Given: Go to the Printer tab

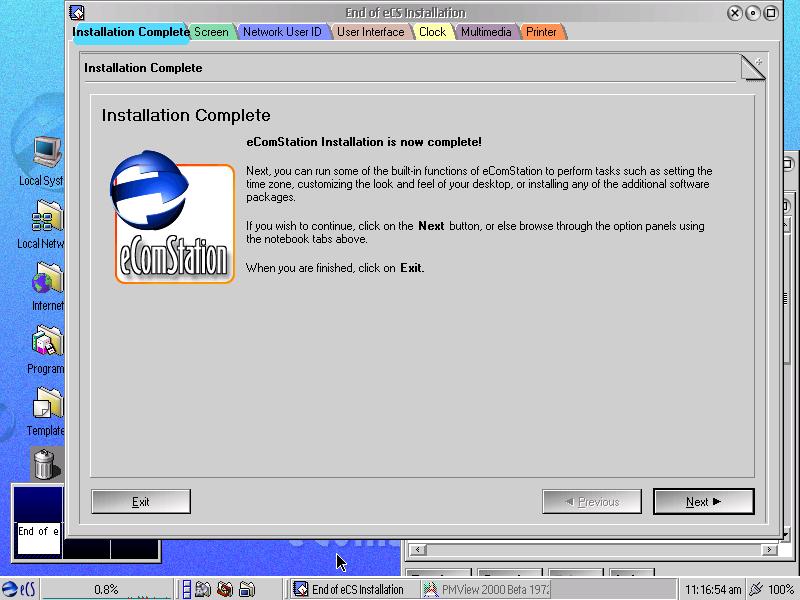Looking at the screenshot, I should [x=541, y=32].
